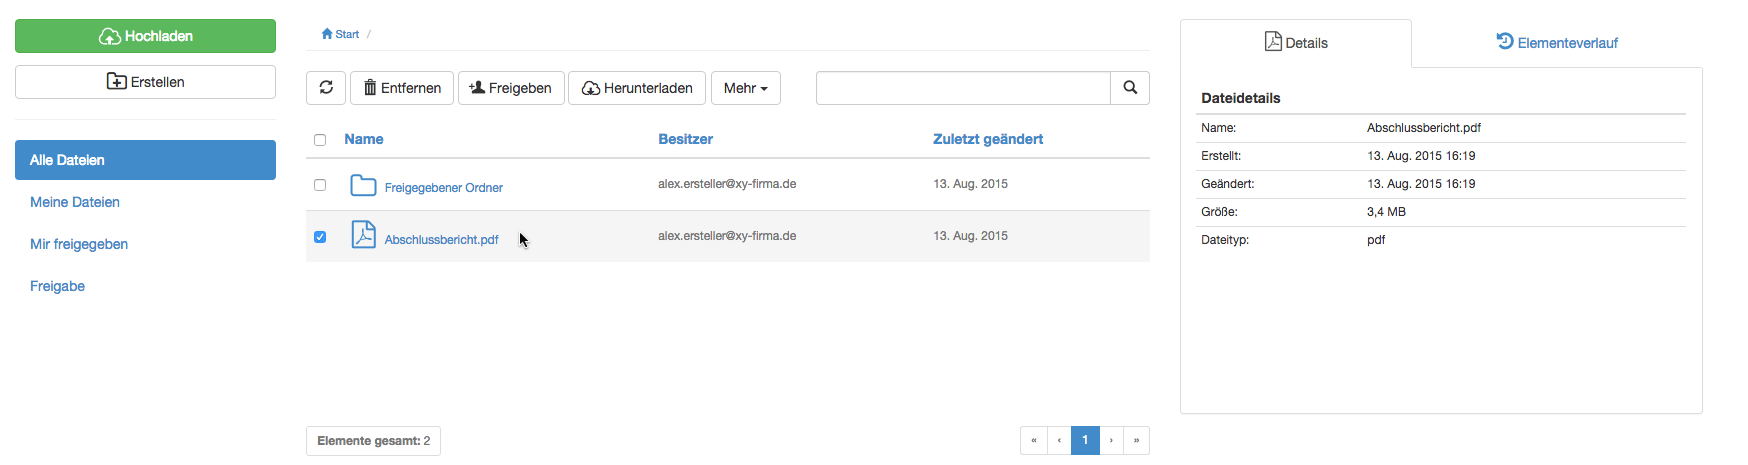Screen dimensions: 1748x465
Task: Click the search magnifier icon
Action: [x=1130, y=88]
